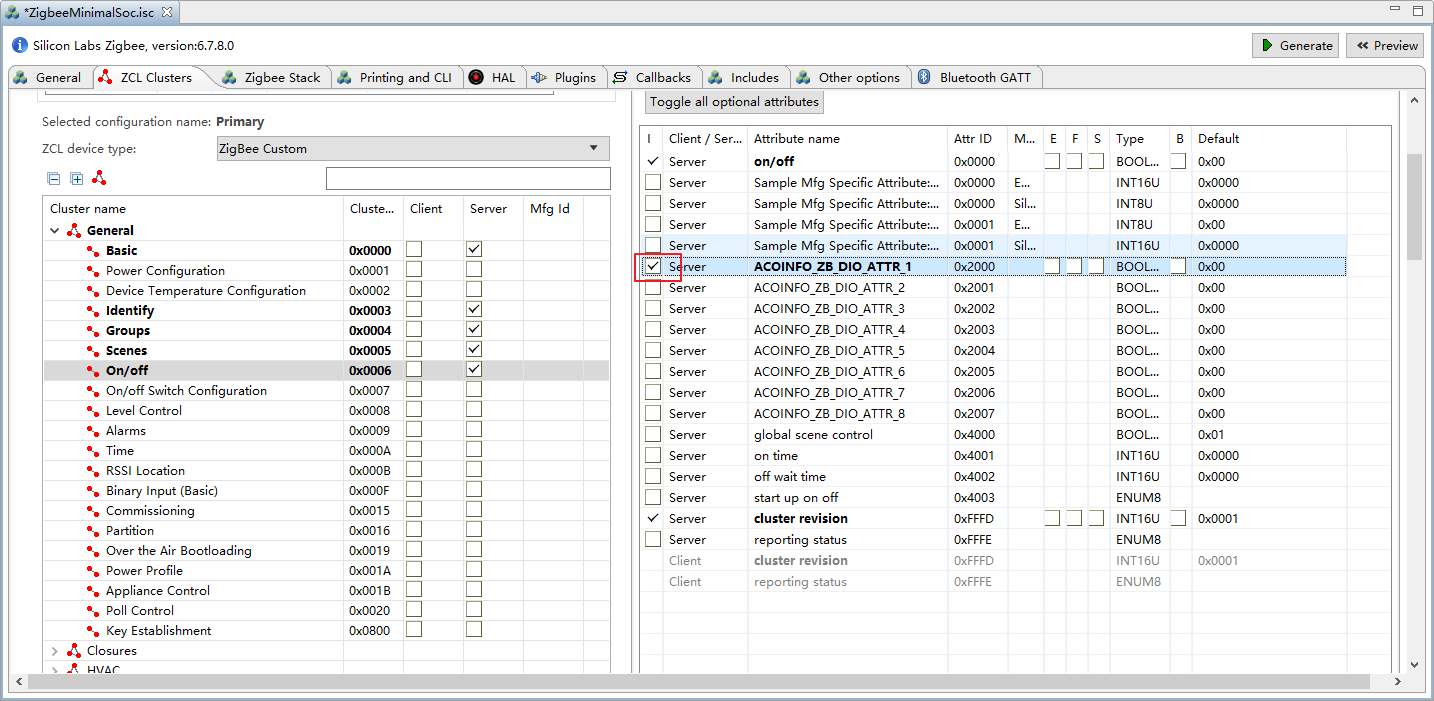Click the Generate button
The width and height of the screenshot is (1434, 701).
(1295, 45)
